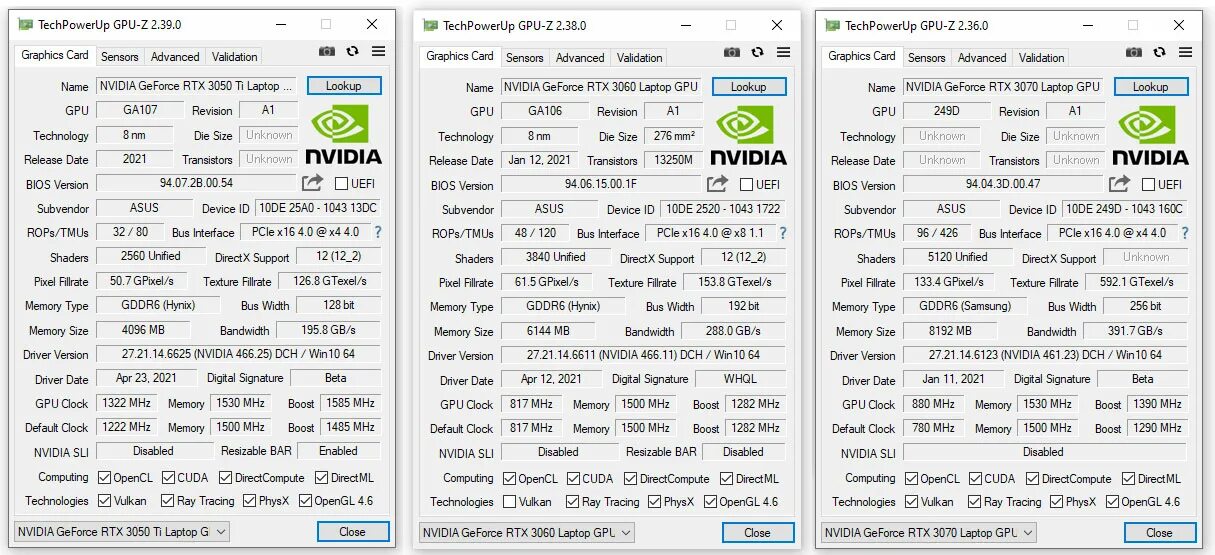Toggle DirectML checkbox in RTX 3070 window
This screenshot has width=1215, height=555.
1129,479
